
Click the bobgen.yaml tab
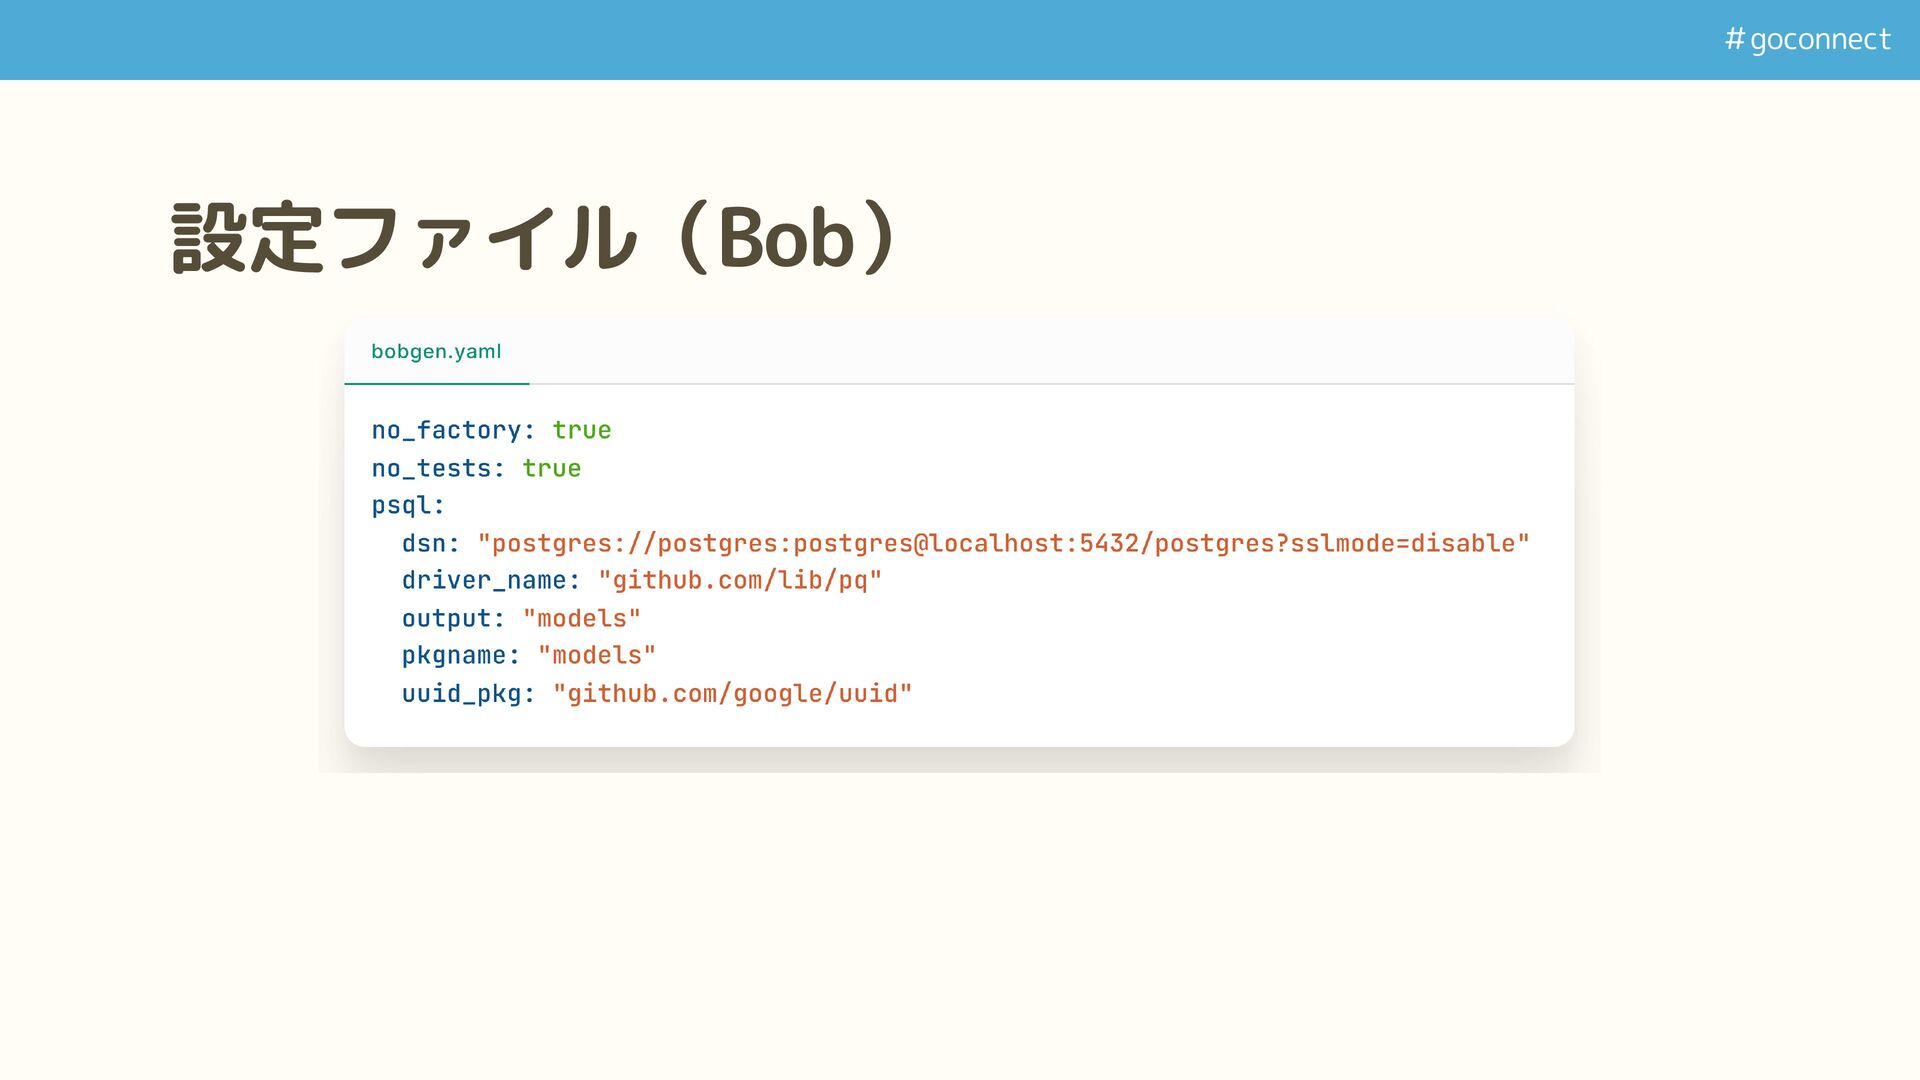(x=436, y=352)
